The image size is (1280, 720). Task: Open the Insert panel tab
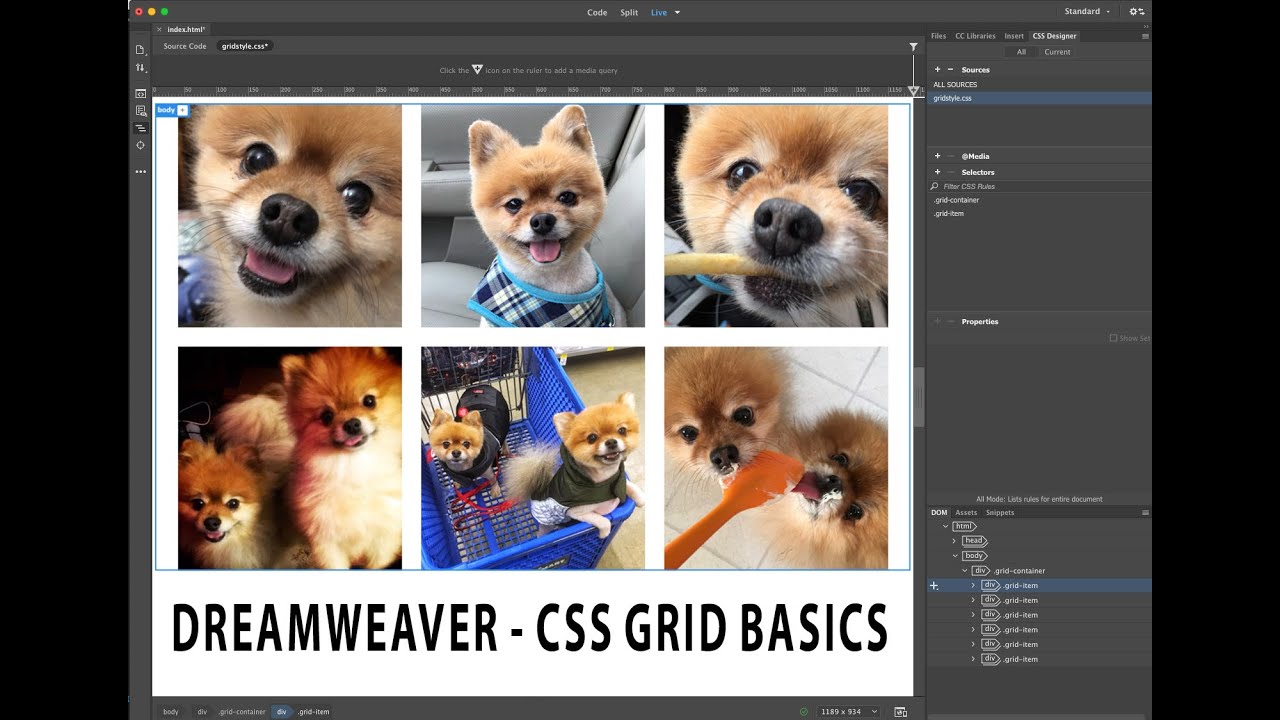[1014, 36]
